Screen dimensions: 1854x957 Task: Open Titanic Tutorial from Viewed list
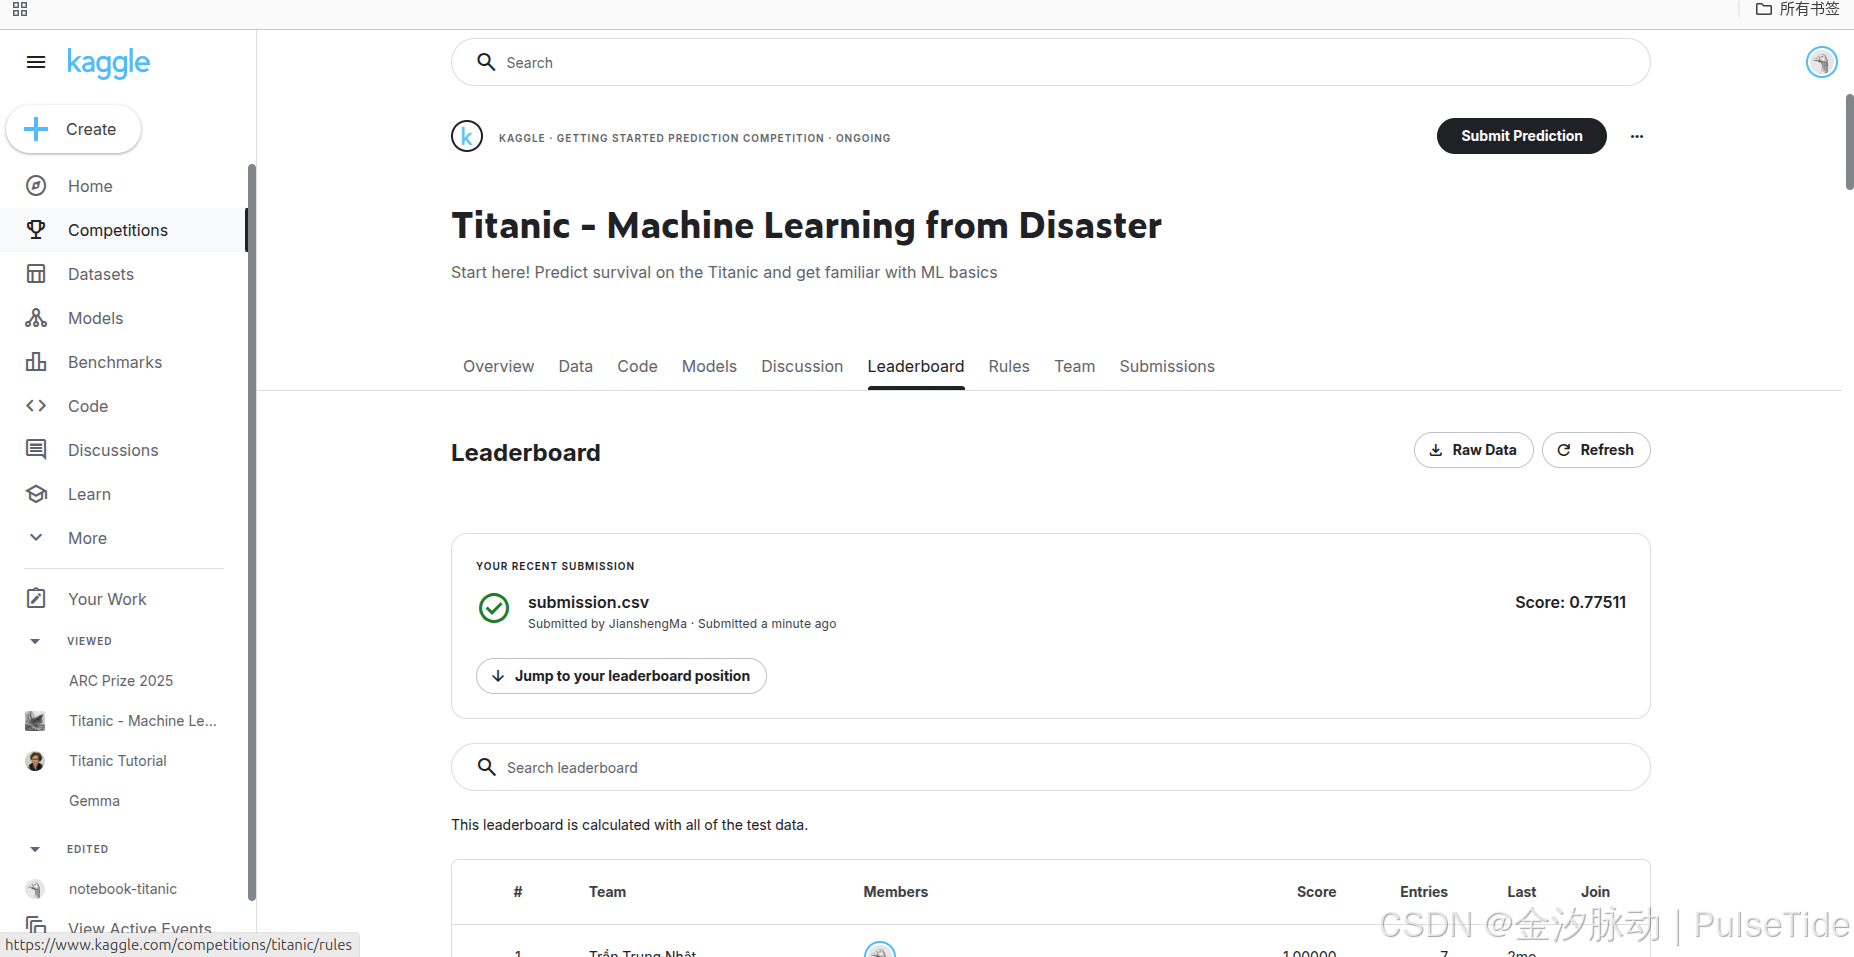point(118,761)
